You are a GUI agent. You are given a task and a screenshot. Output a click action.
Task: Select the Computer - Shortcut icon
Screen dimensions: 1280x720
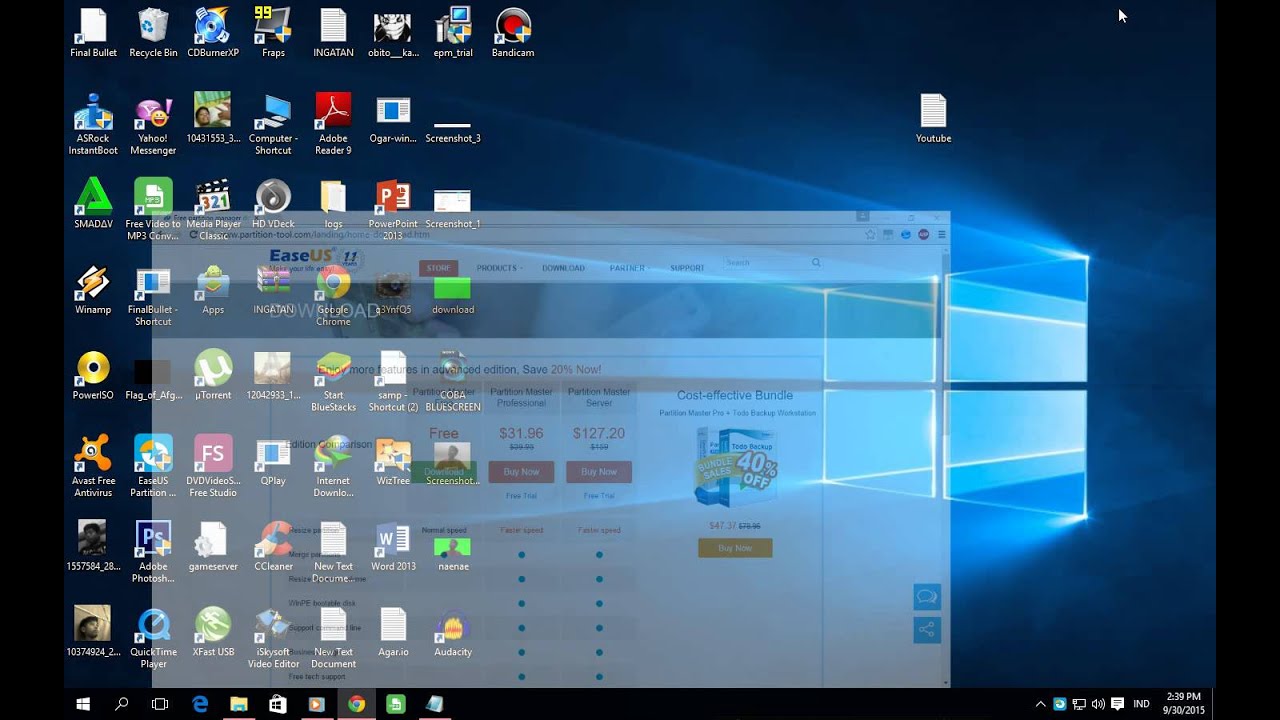tap(273, 124)
